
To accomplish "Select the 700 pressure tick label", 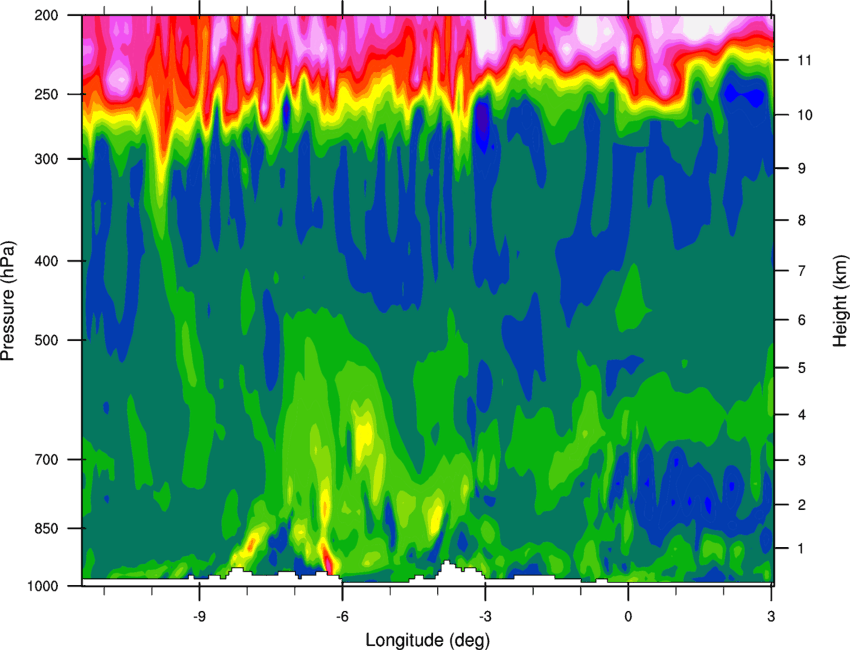I will pos(46,459).
